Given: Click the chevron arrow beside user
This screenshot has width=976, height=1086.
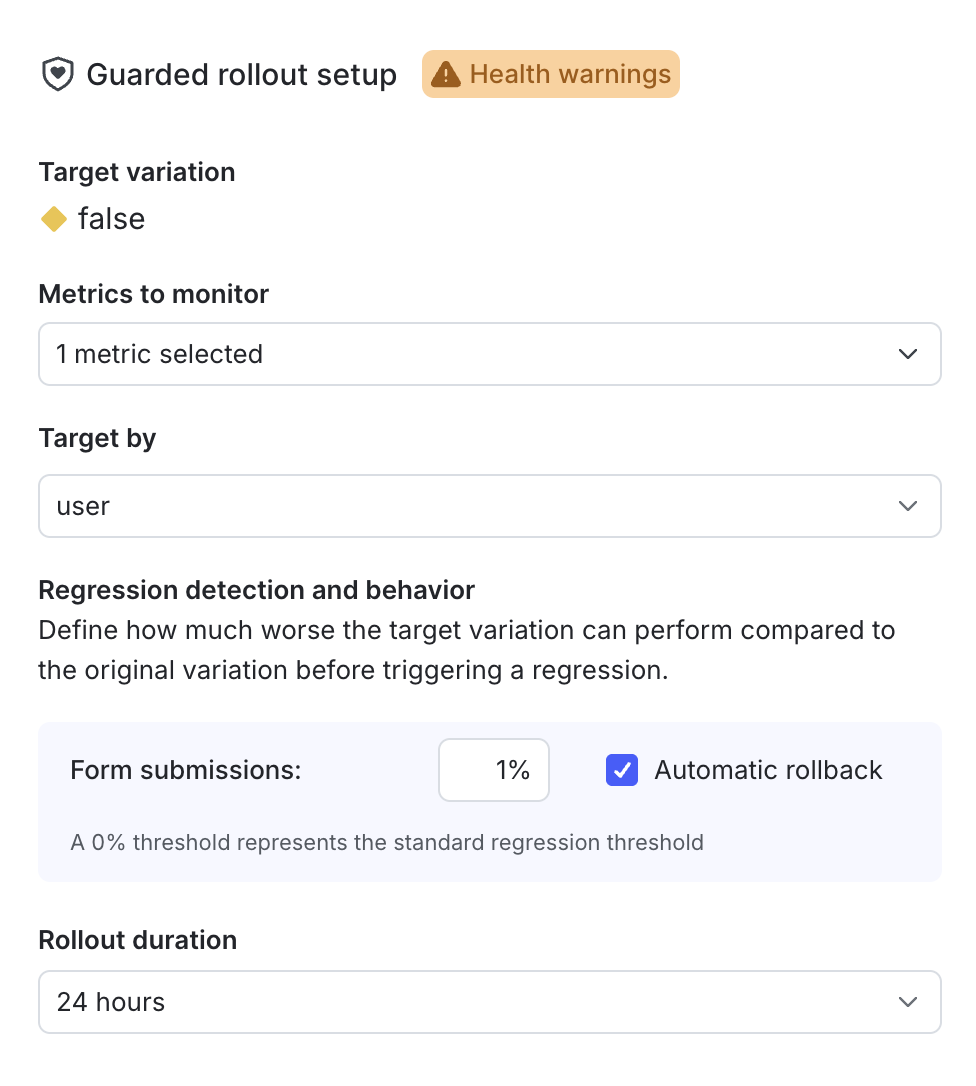Looking at the screenshot, I should point(908,506).
